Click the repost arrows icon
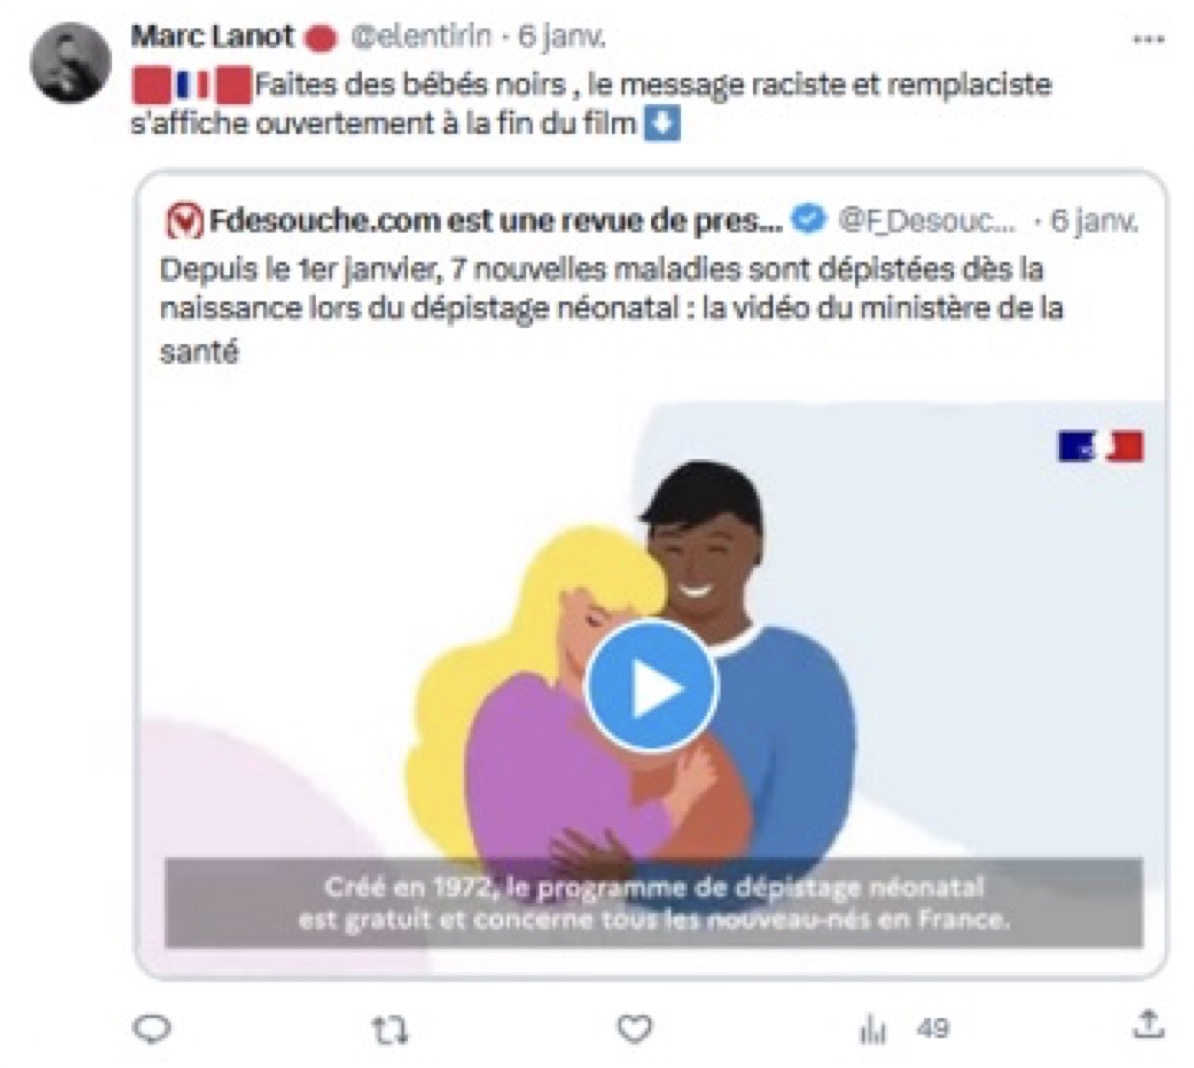Image resolution: width=1194 pixels, height=1068 pixels. [390, 1031]
